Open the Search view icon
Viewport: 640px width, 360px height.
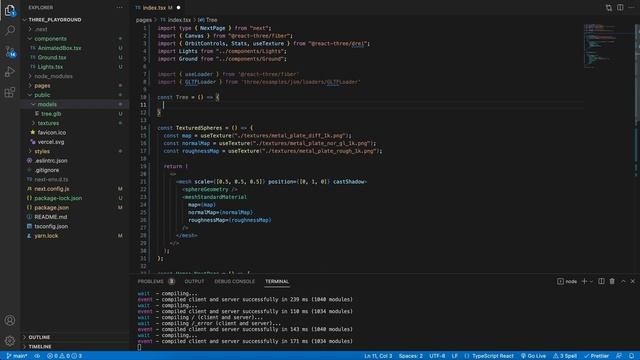coord(10,31)
